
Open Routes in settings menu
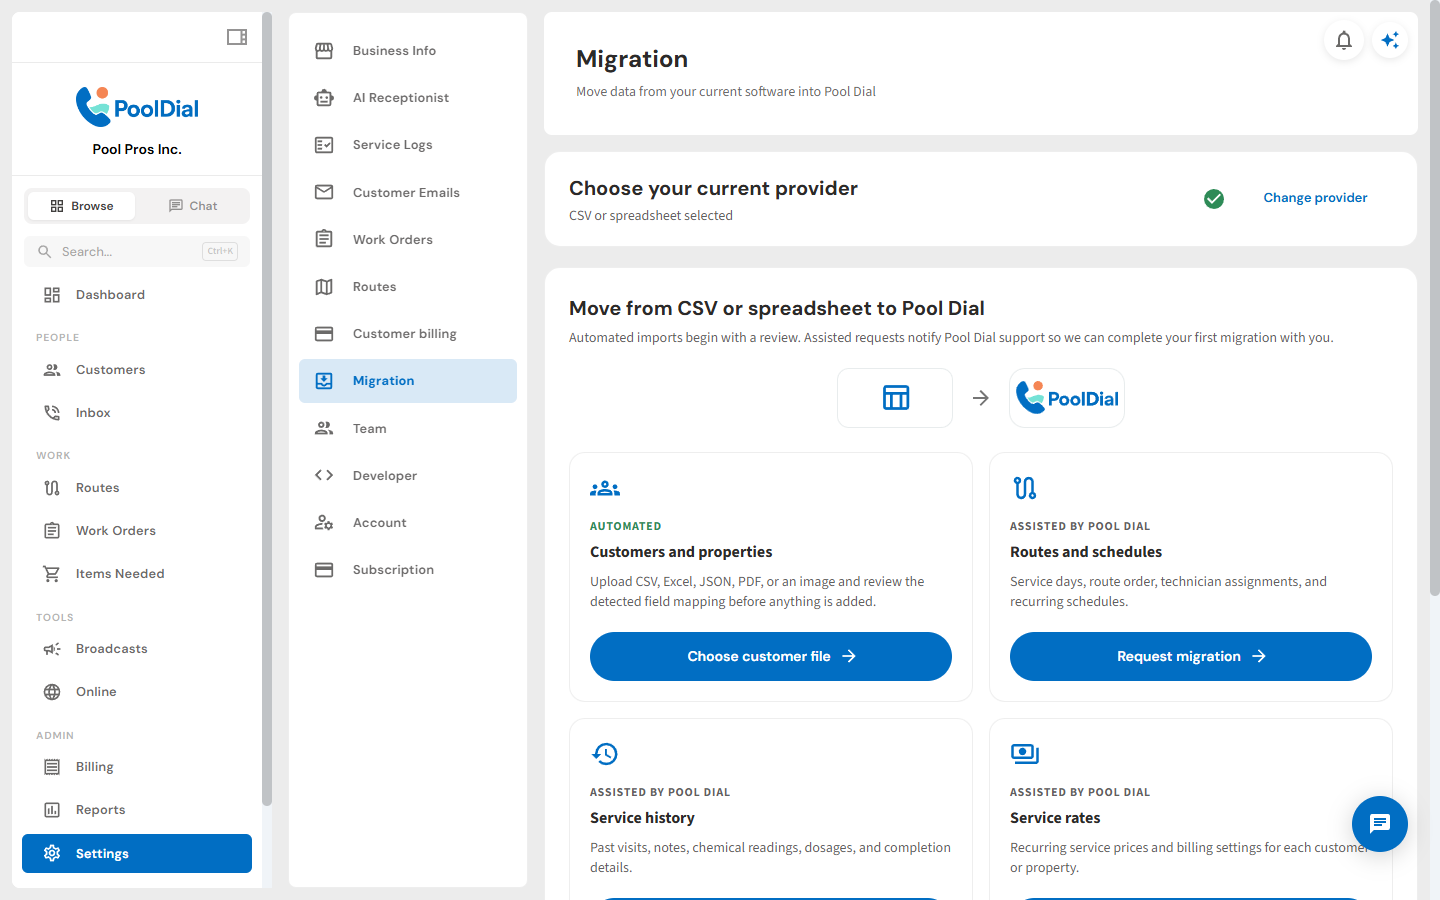408,287
